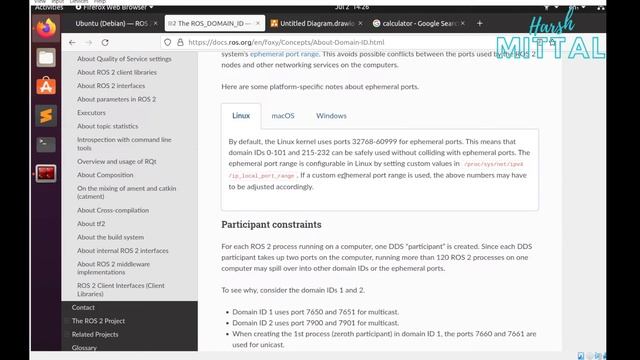This screenshot has height=360, width=640.
Task: Open About ROS 2 middleware implementations
Action: click(113, 268)
